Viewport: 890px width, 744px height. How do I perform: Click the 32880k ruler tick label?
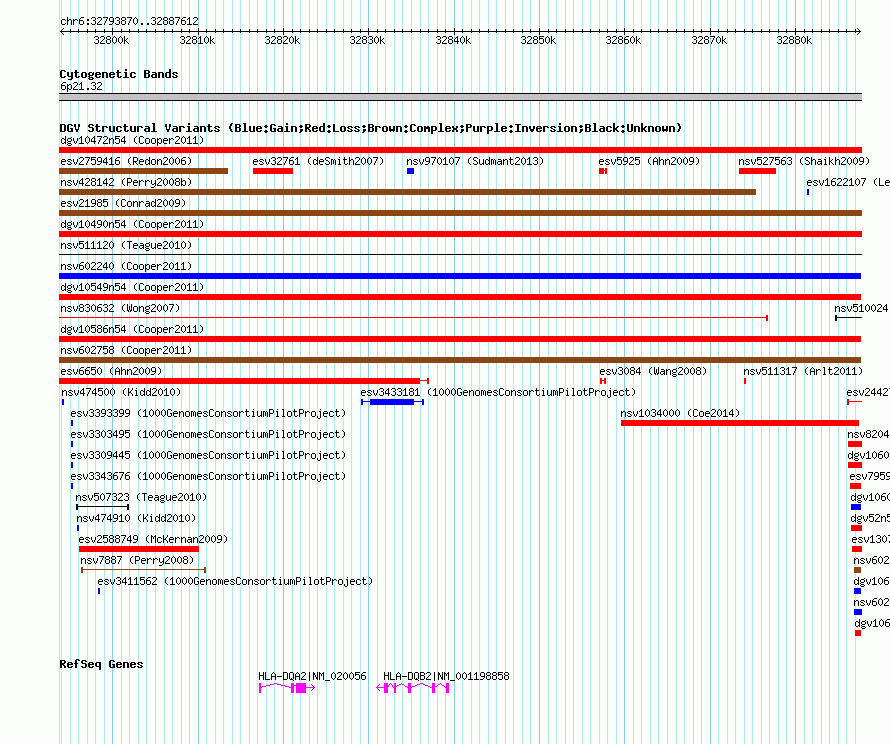[794, 40]
